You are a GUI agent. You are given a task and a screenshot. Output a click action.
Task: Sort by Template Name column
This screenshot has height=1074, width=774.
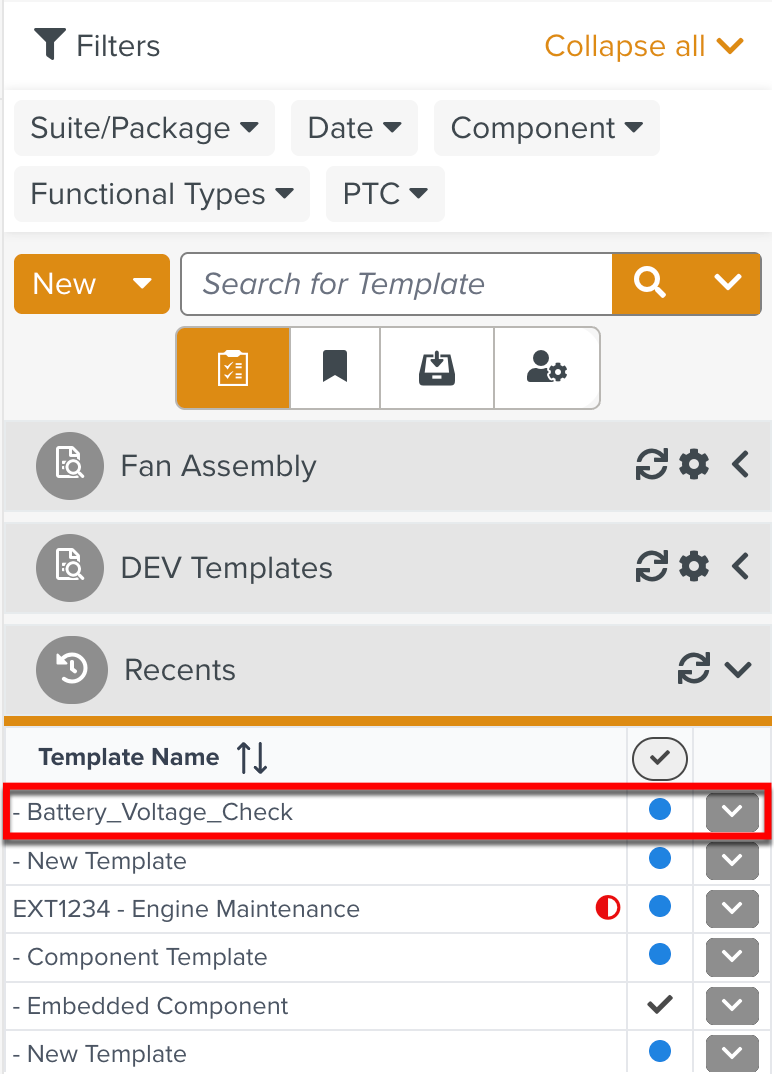(252, 758)
